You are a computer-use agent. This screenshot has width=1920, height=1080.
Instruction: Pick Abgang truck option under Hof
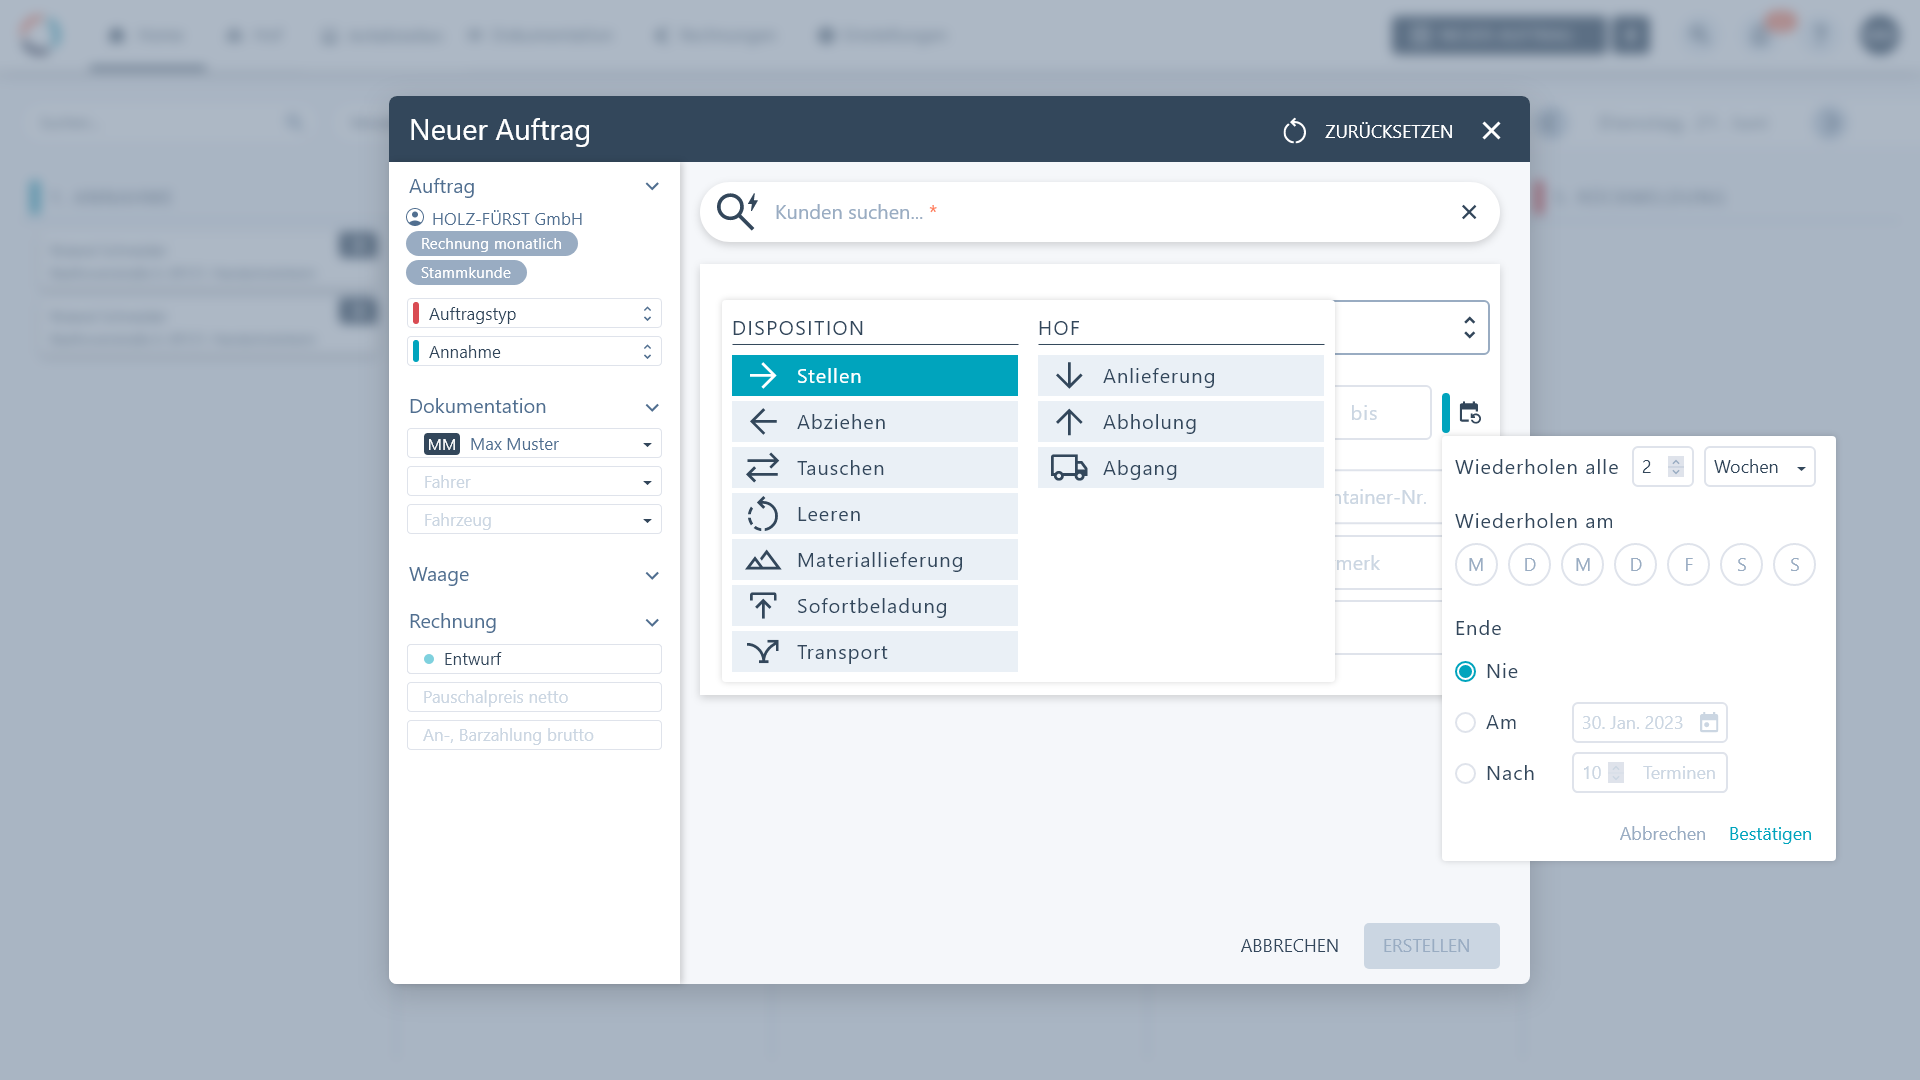[x=1180, y=468]
